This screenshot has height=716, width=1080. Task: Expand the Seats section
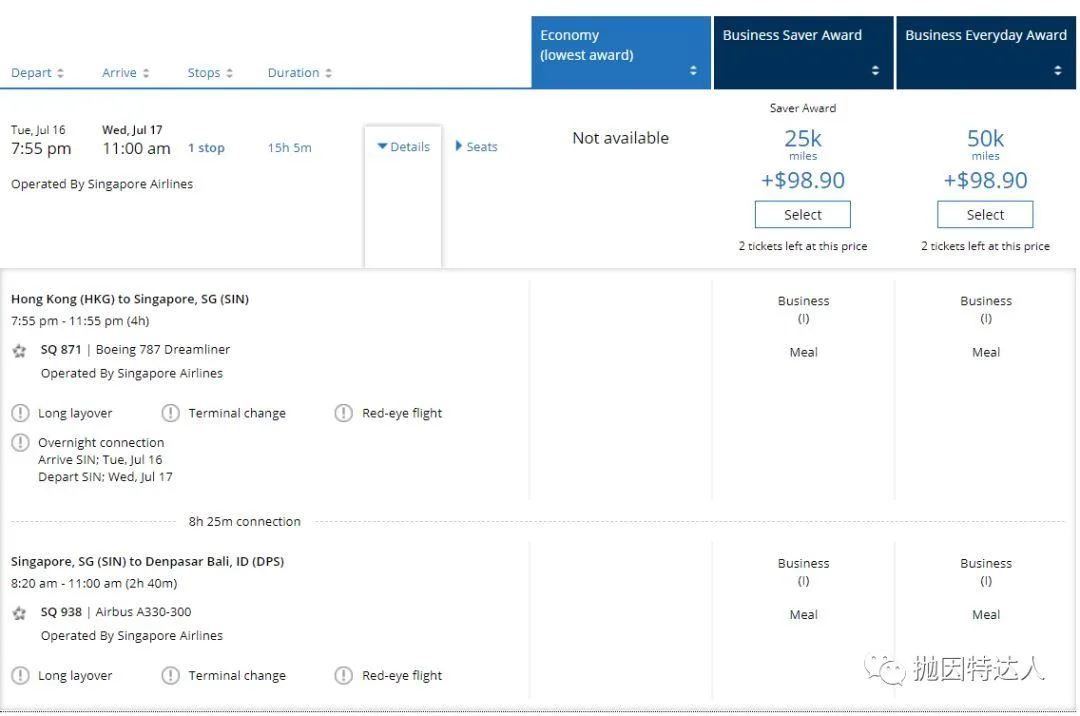(x=476, y=147)
